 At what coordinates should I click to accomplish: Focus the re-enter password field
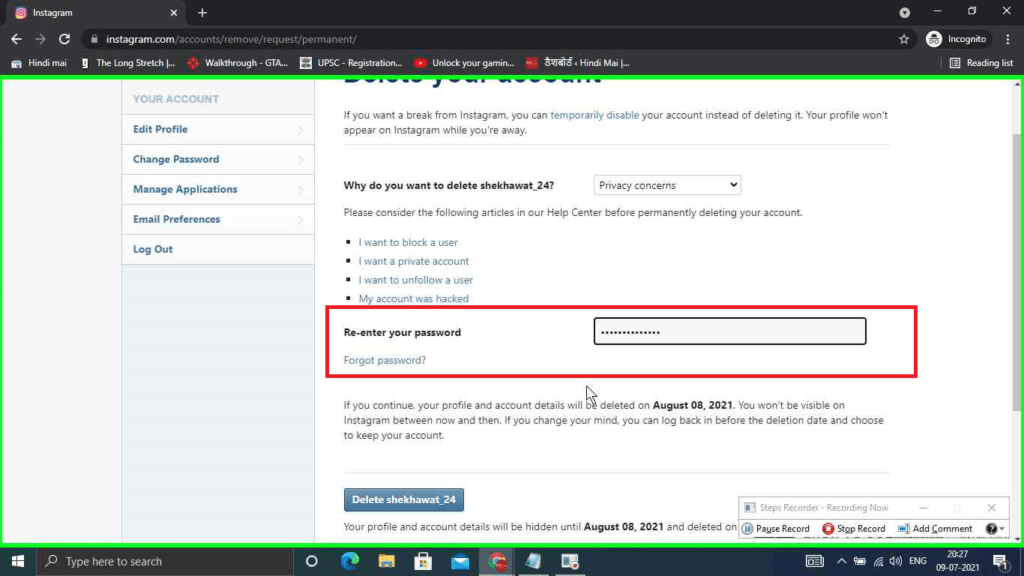coord(729,332)
